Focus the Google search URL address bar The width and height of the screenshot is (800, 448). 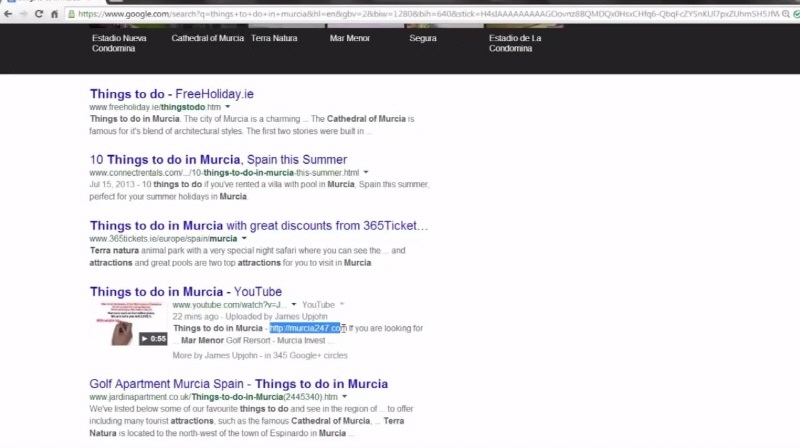[x=429, y=14]
